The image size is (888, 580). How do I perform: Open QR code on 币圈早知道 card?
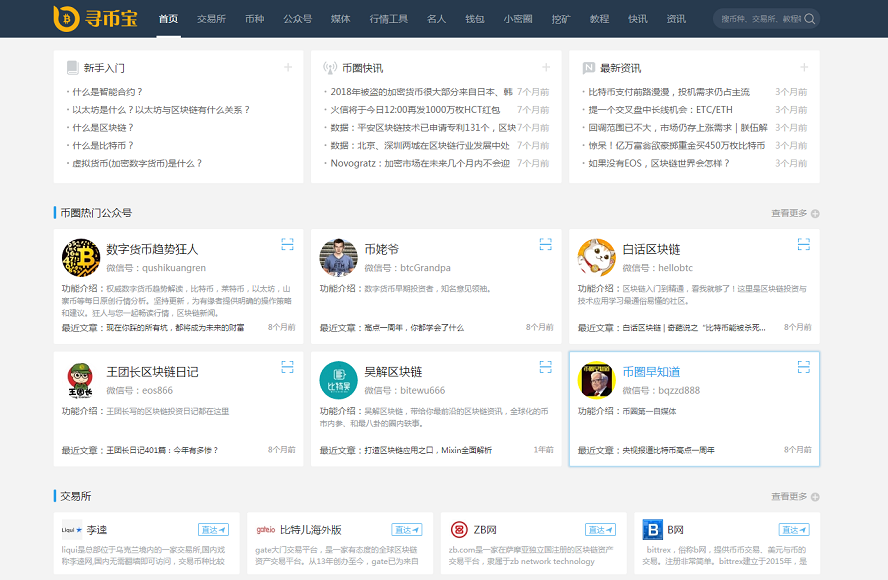(802, 369)
